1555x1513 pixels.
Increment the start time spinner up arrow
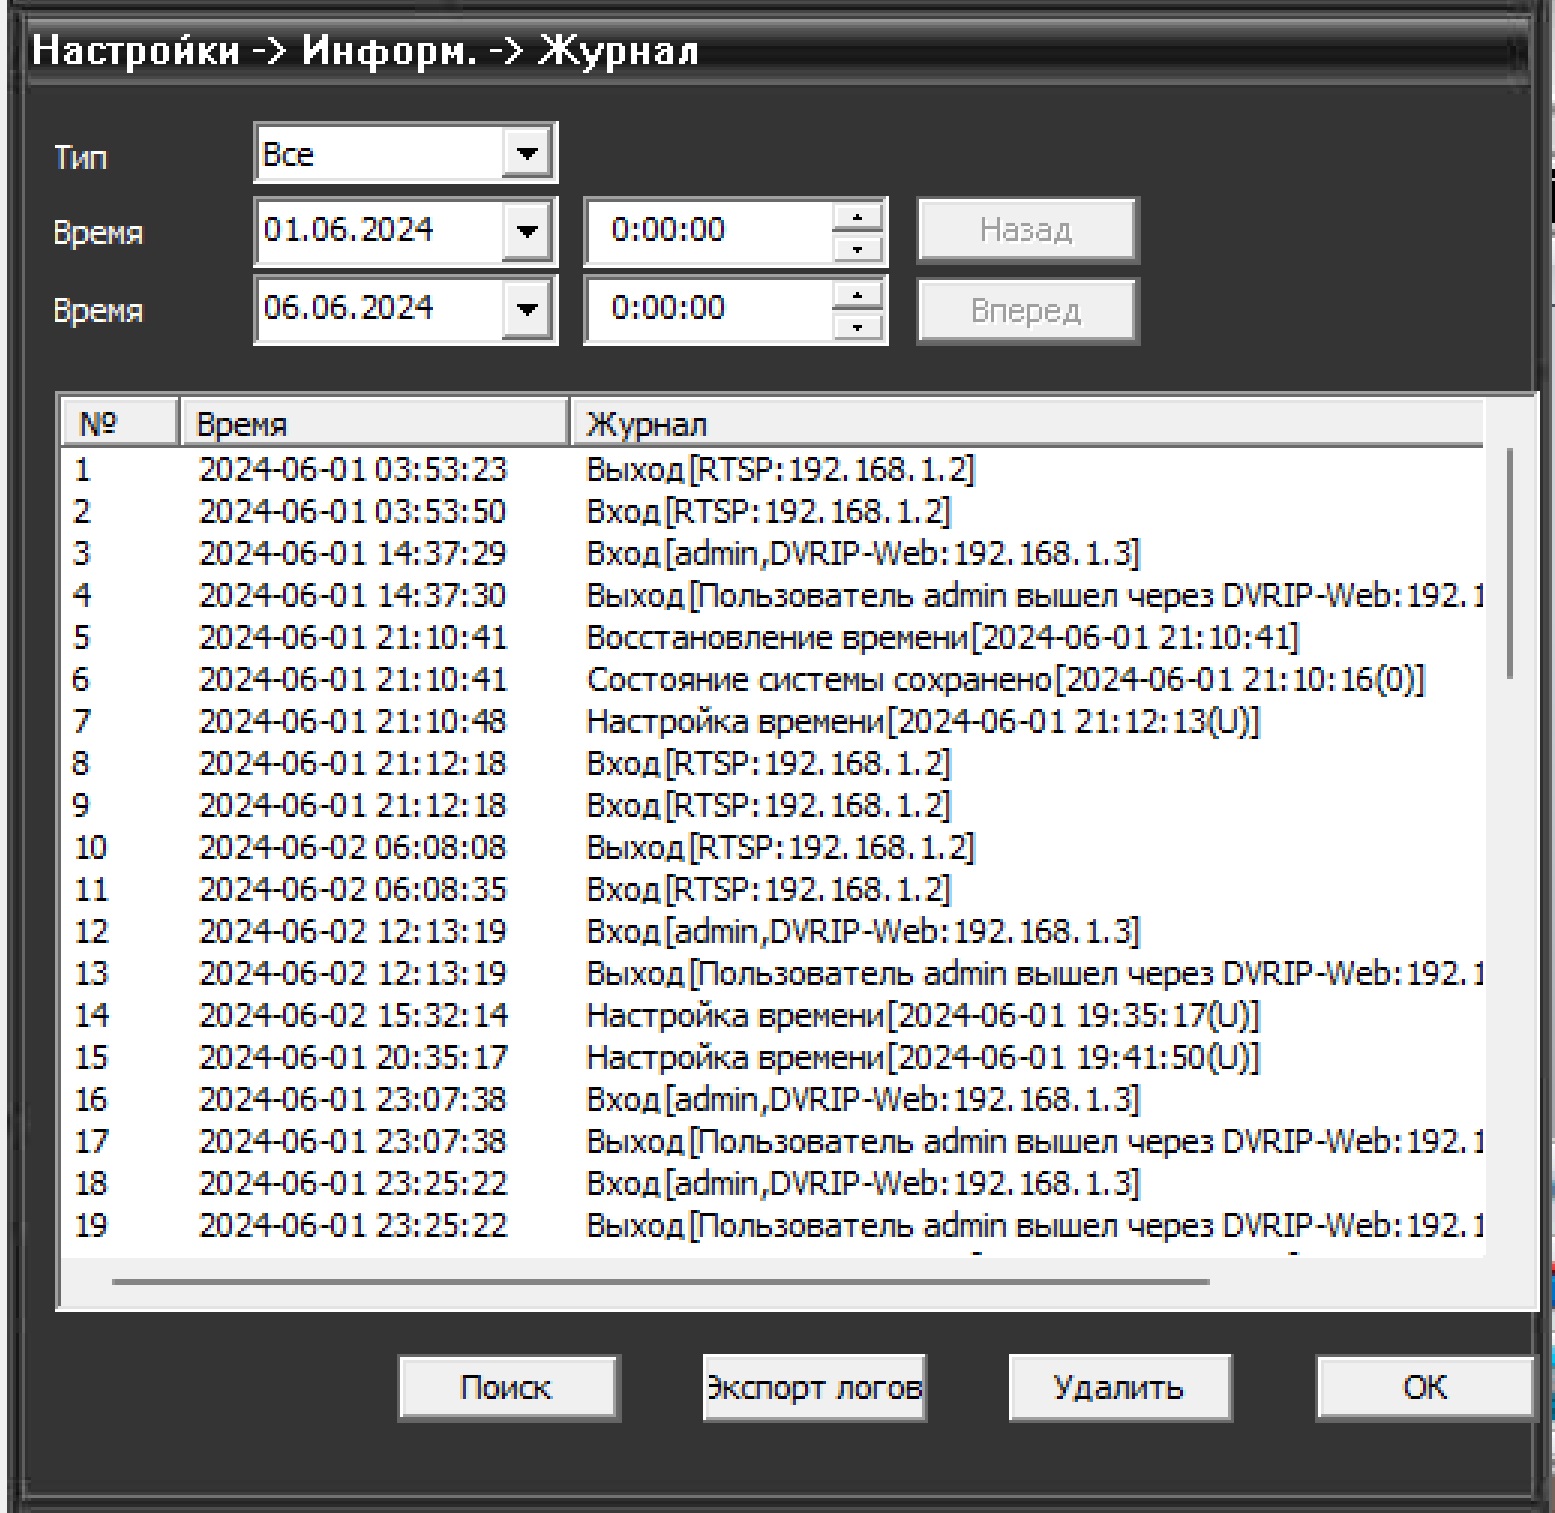(858, 217)
